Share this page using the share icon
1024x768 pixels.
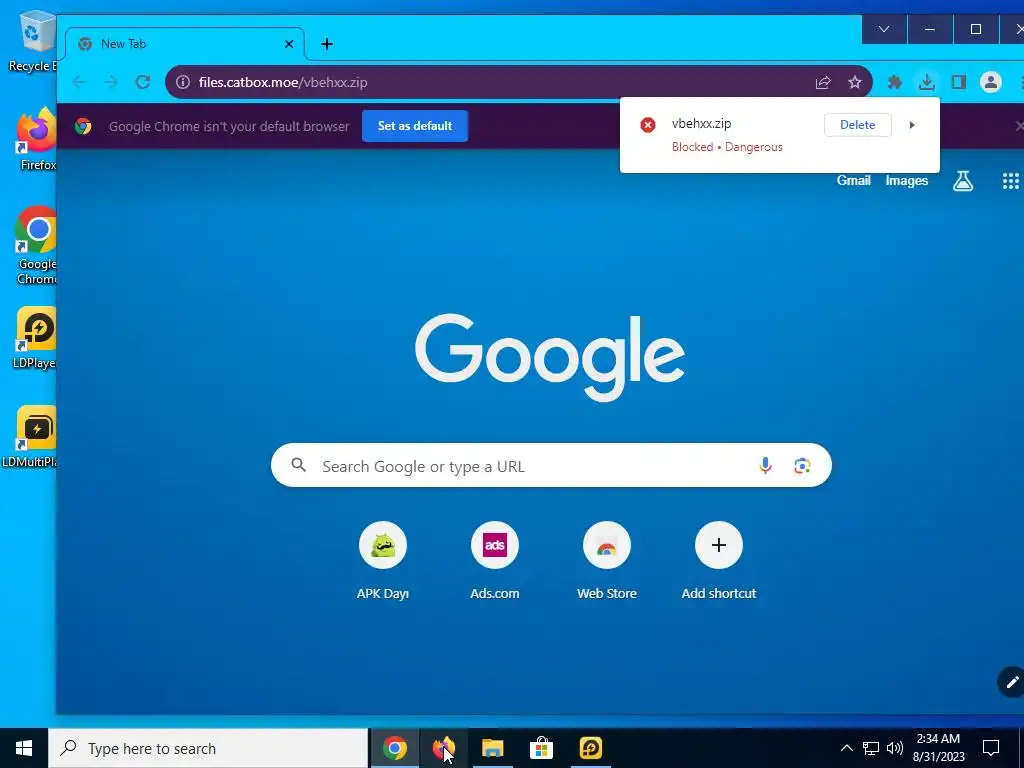pos(823,82)
